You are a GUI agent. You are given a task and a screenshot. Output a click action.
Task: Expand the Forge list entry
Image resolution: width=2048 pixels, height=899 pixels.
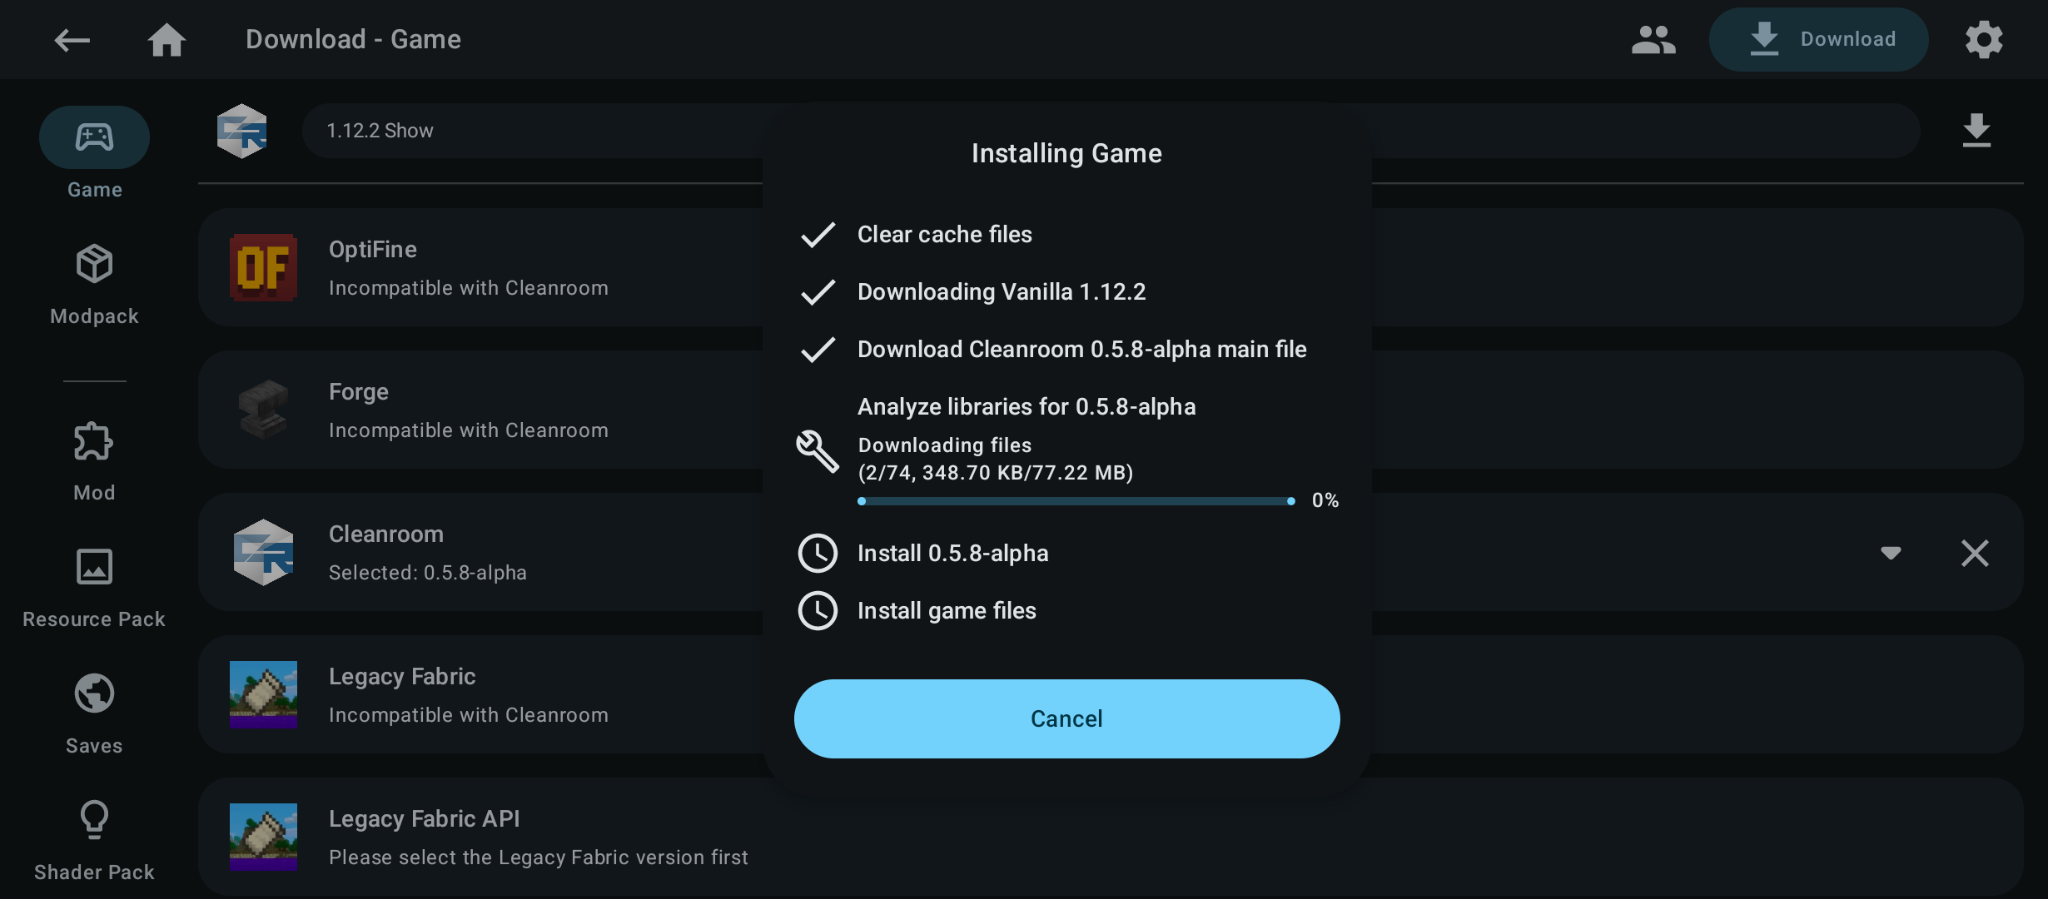coord(1110,409)
